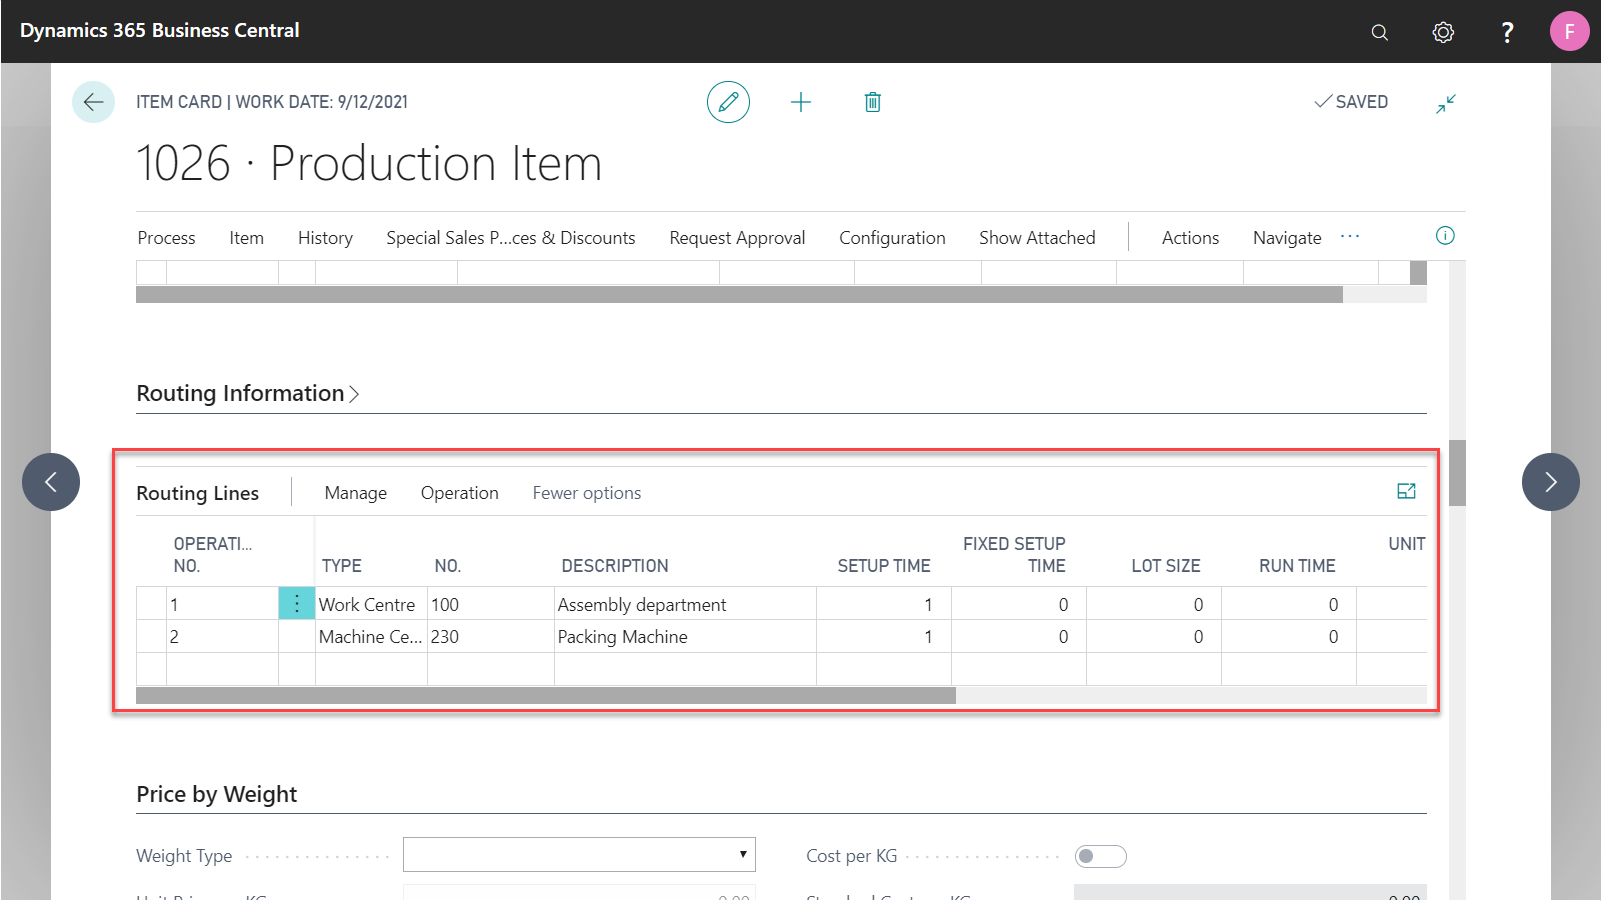This screenshot has height=901, width=1601.
Task: Expand Routing Lines to full view
Action: point(1406,491)
